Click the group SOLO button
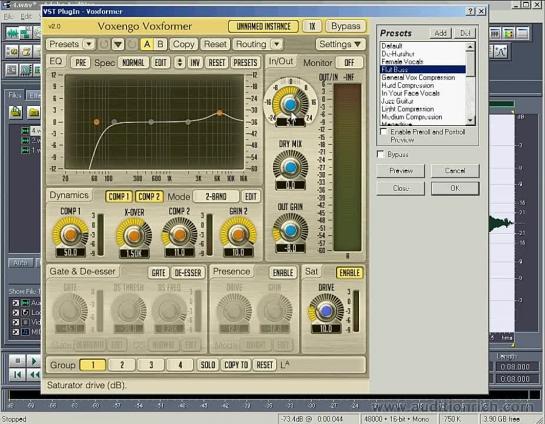 click(208, 365)
